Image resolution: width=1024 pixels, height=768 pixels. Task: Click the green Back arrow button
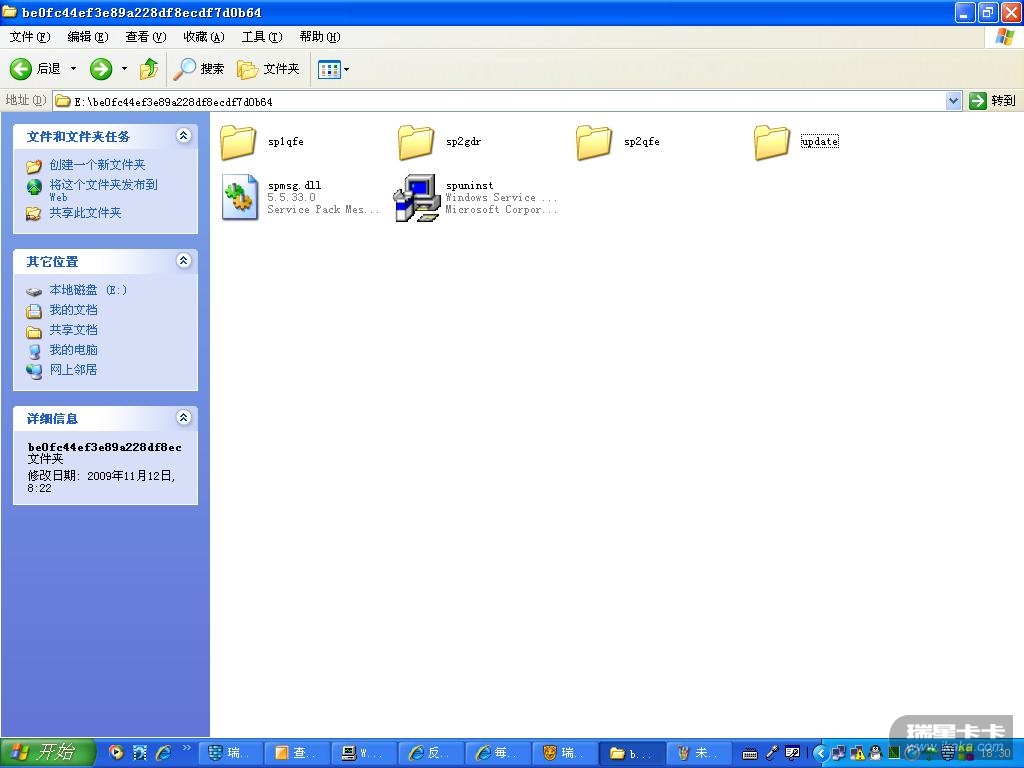(22, 69)
